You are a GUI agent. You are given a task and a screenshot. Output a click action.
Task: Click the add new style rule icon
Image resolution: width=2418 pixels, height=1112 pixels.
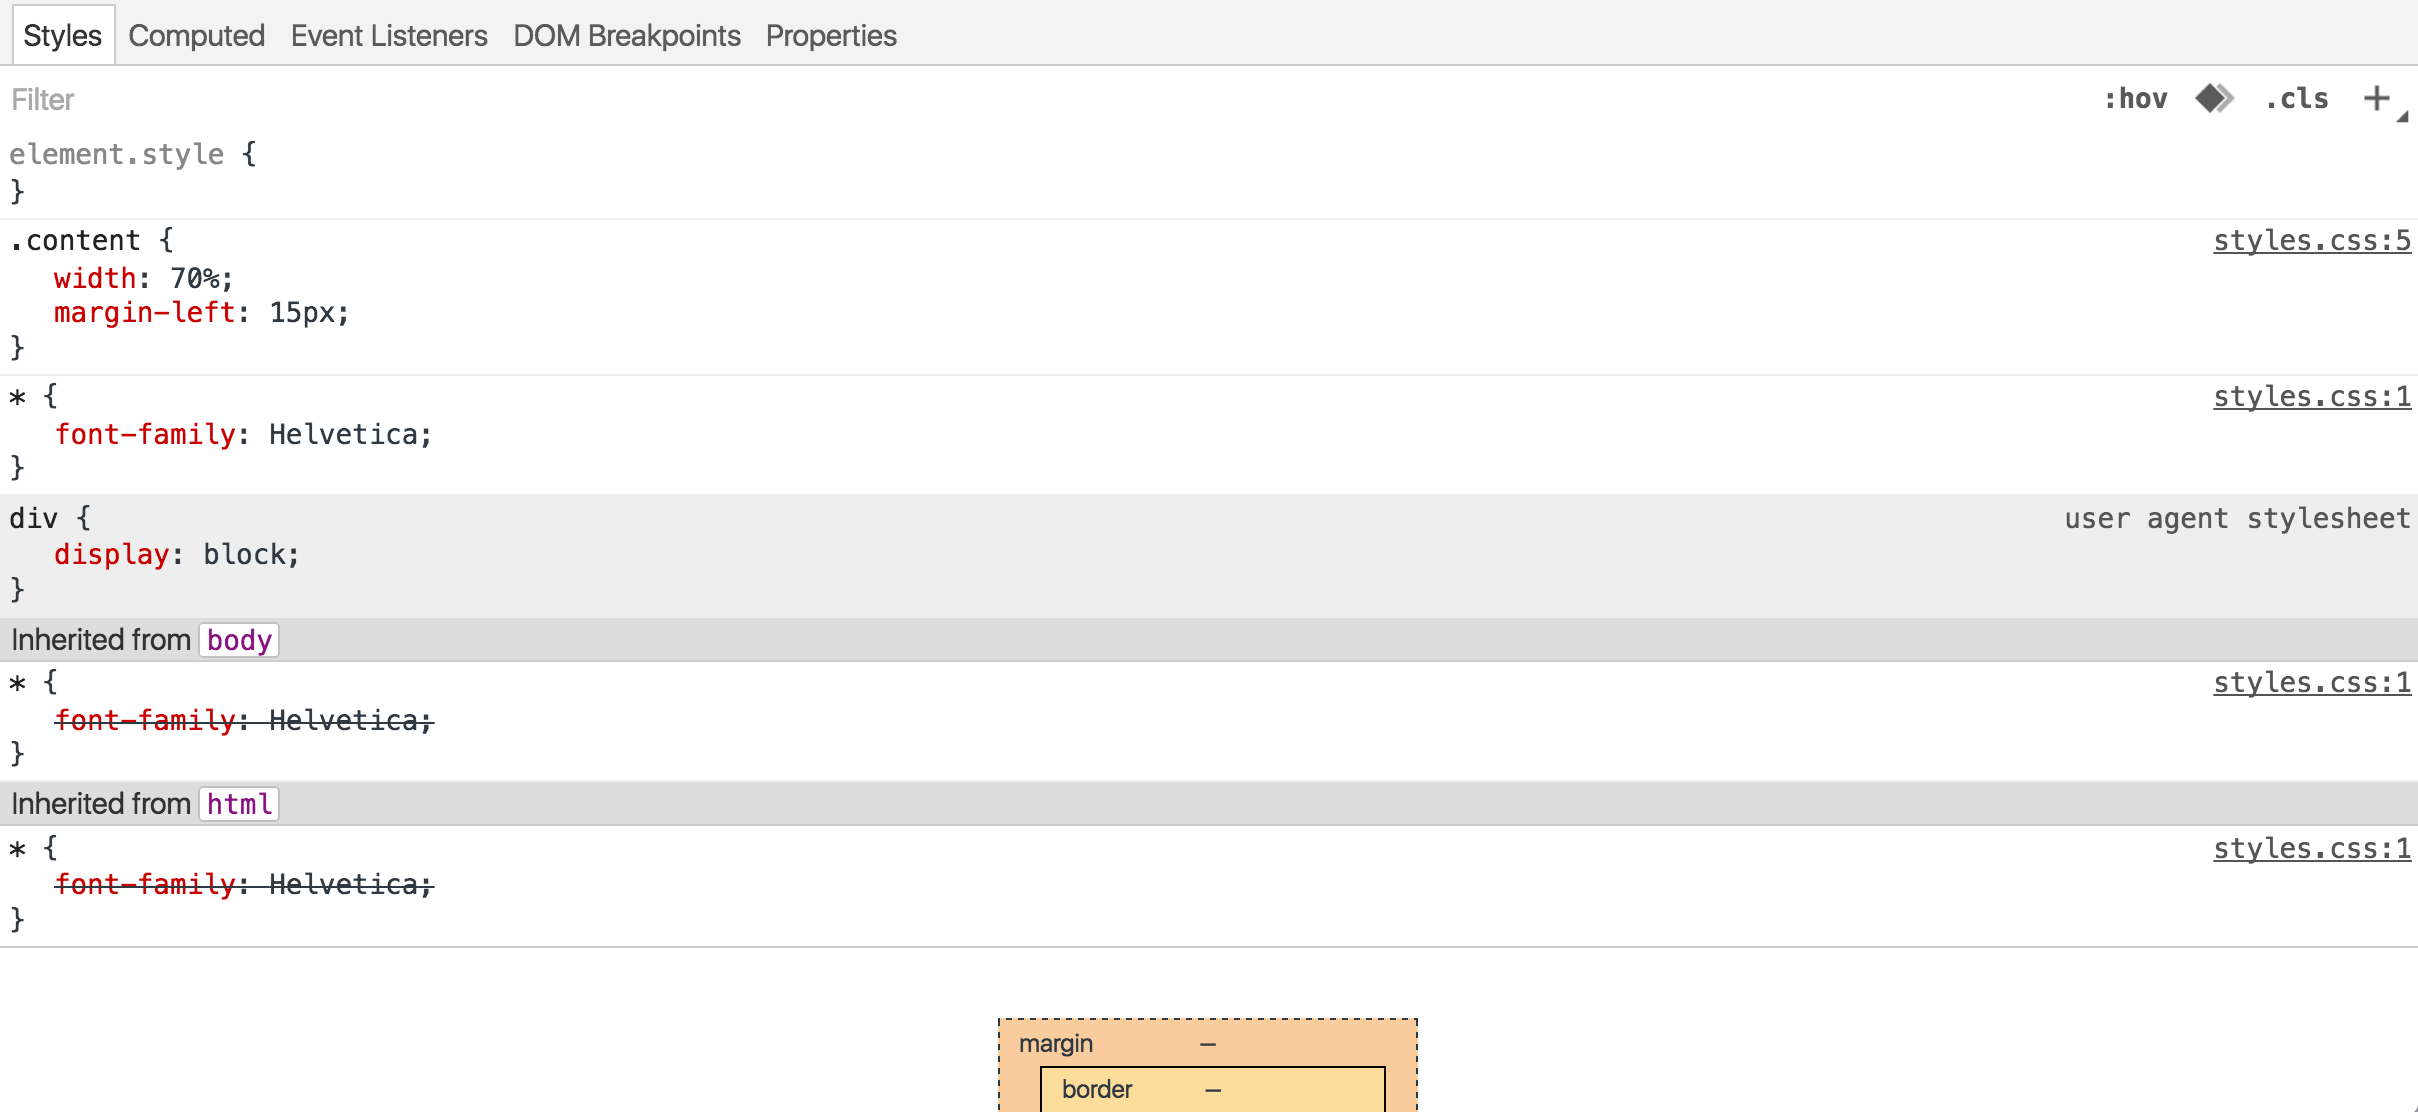point(2379,99)
